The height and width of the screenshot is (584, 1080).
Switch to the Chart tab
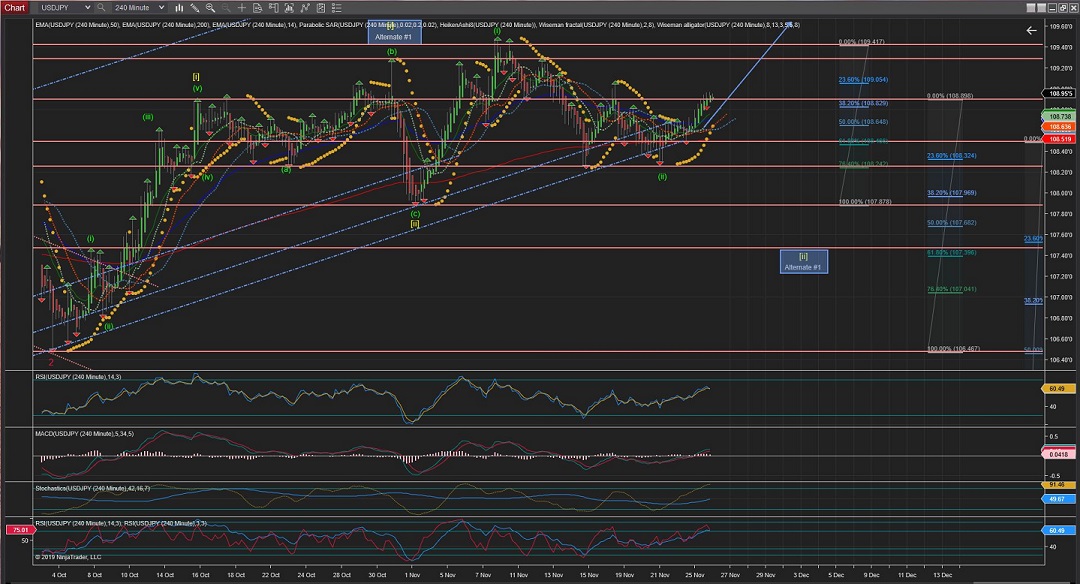click(15, 7)
